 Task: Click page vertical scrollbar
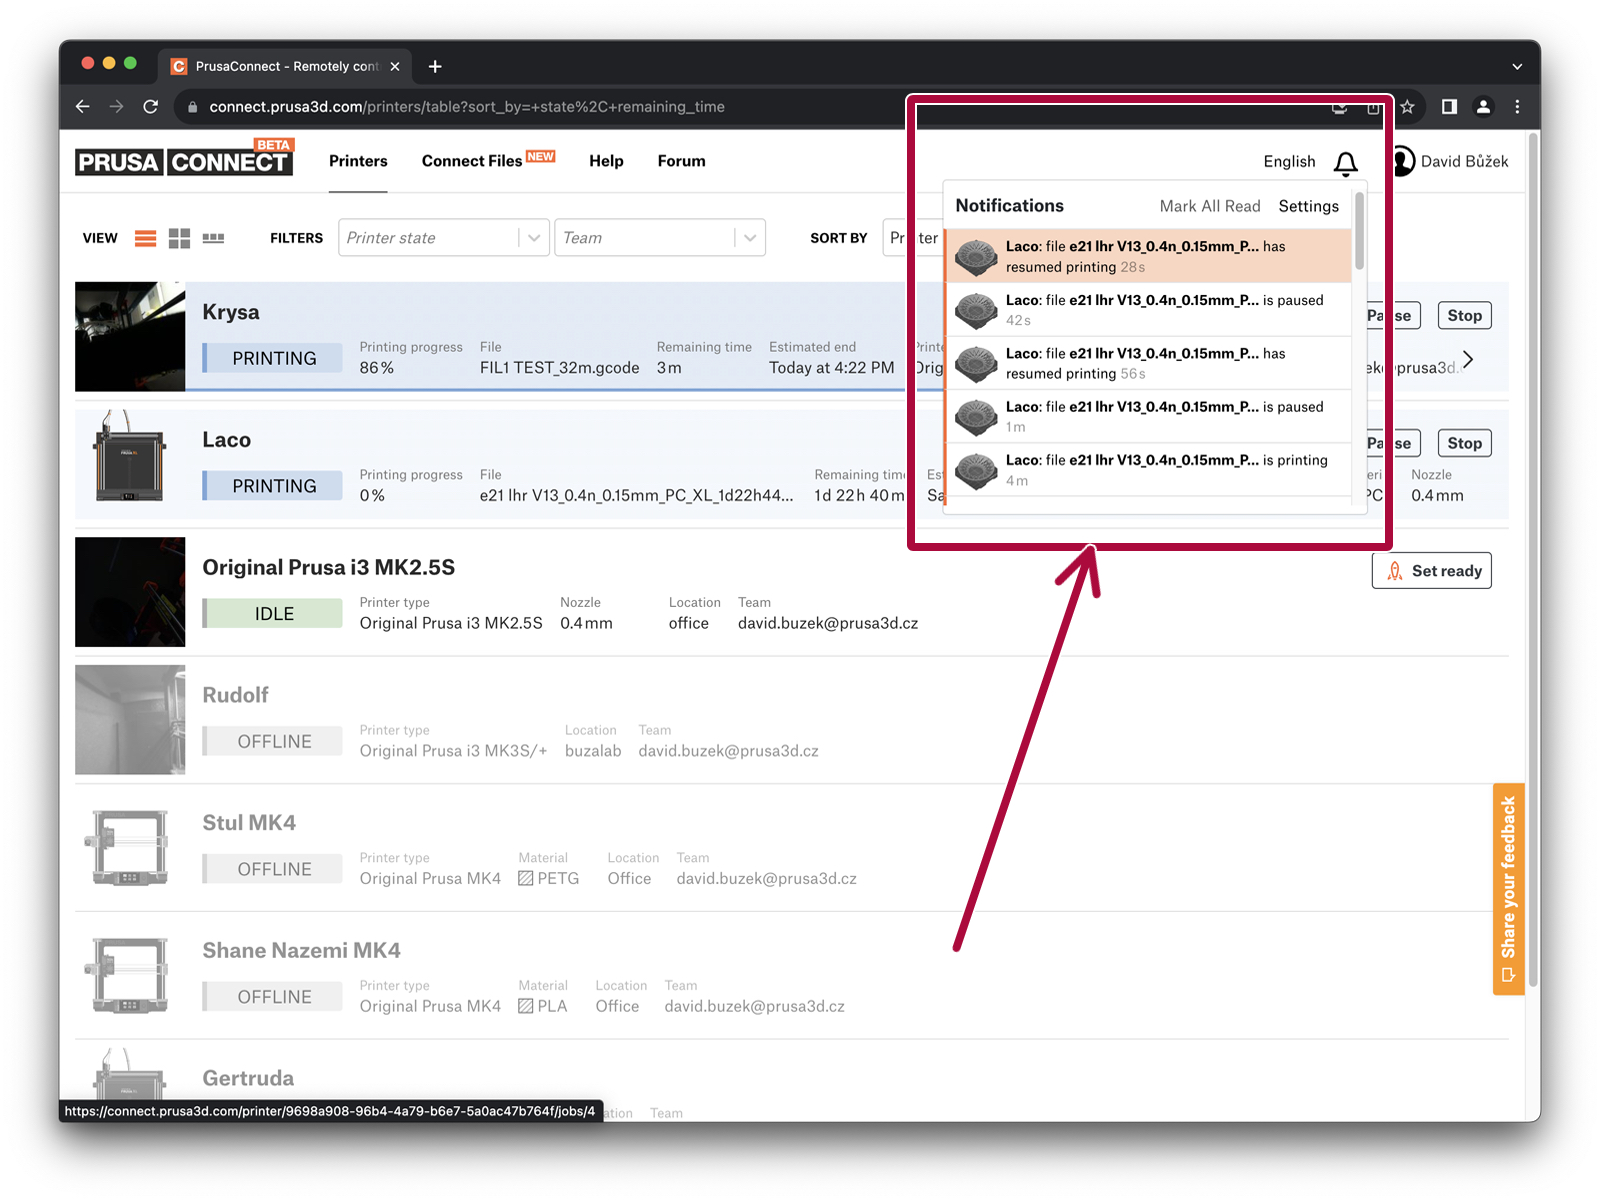pyautogui.click(x=1533, y=560)
